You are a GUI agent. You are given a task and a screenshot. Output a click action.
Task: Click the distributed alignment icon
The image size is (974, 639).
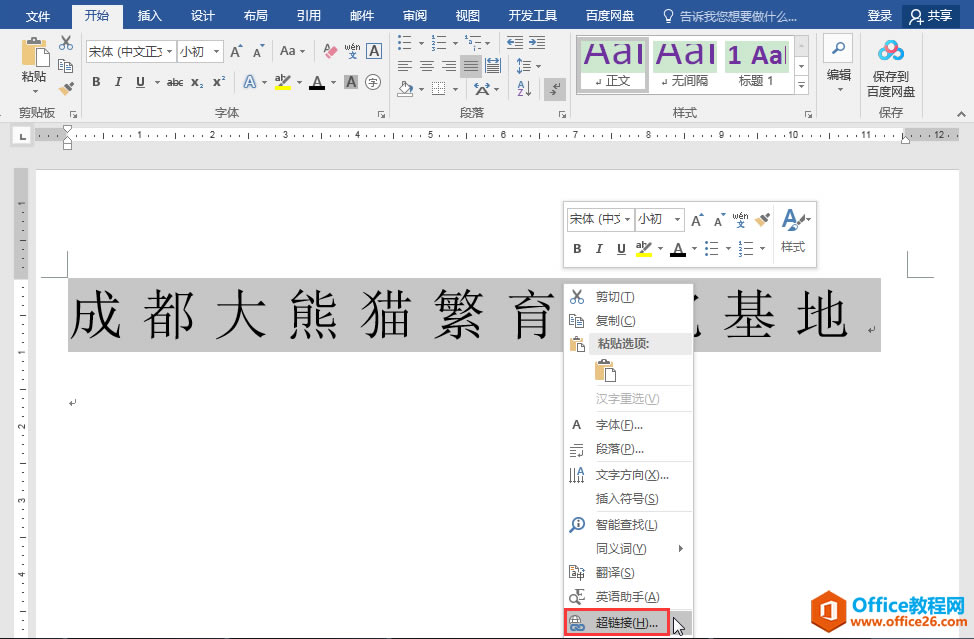point(493,65)
